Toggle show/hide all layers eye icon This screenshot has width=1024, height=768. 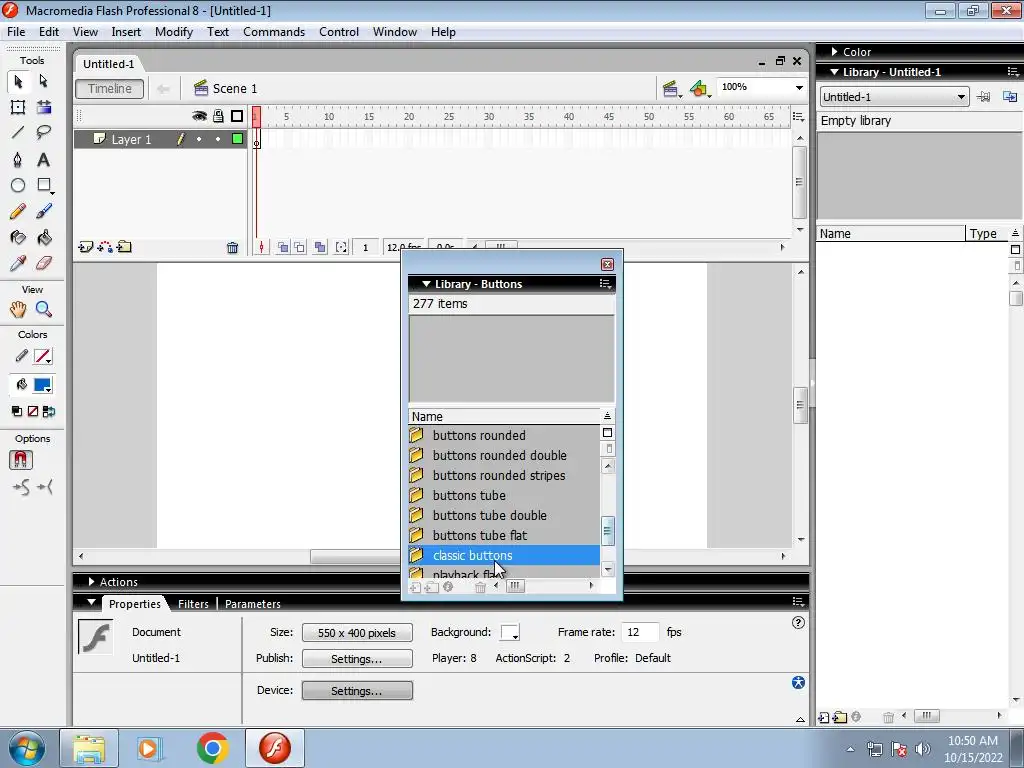pos(199,116)
